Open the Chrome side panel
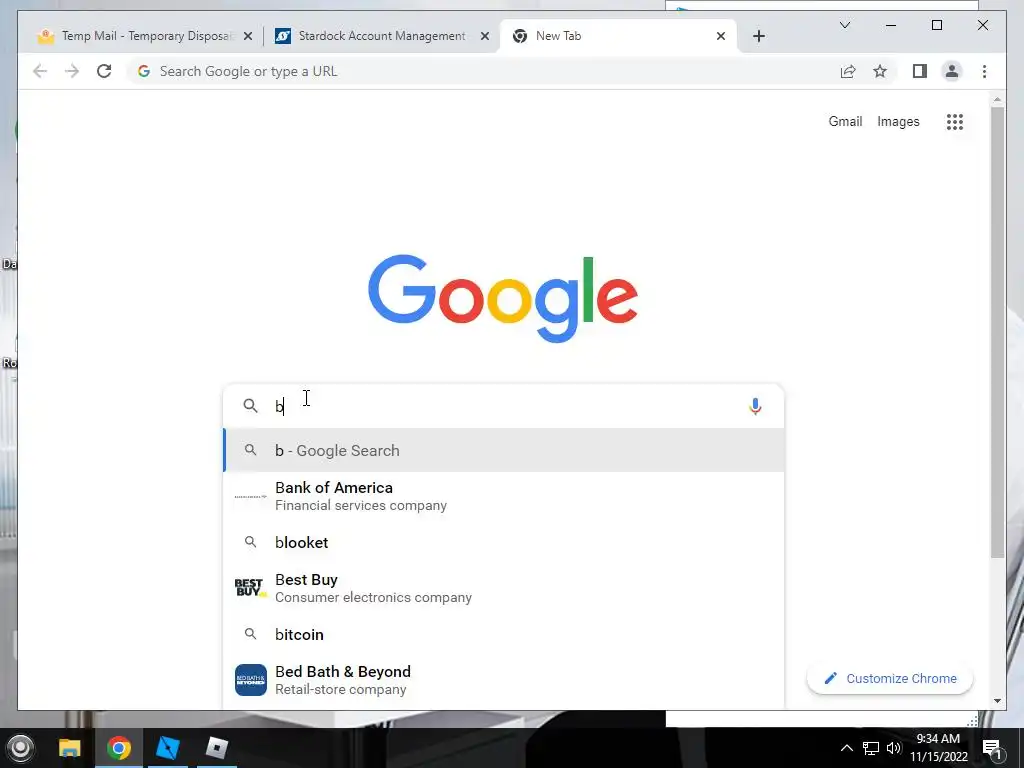 coord(920,71)
